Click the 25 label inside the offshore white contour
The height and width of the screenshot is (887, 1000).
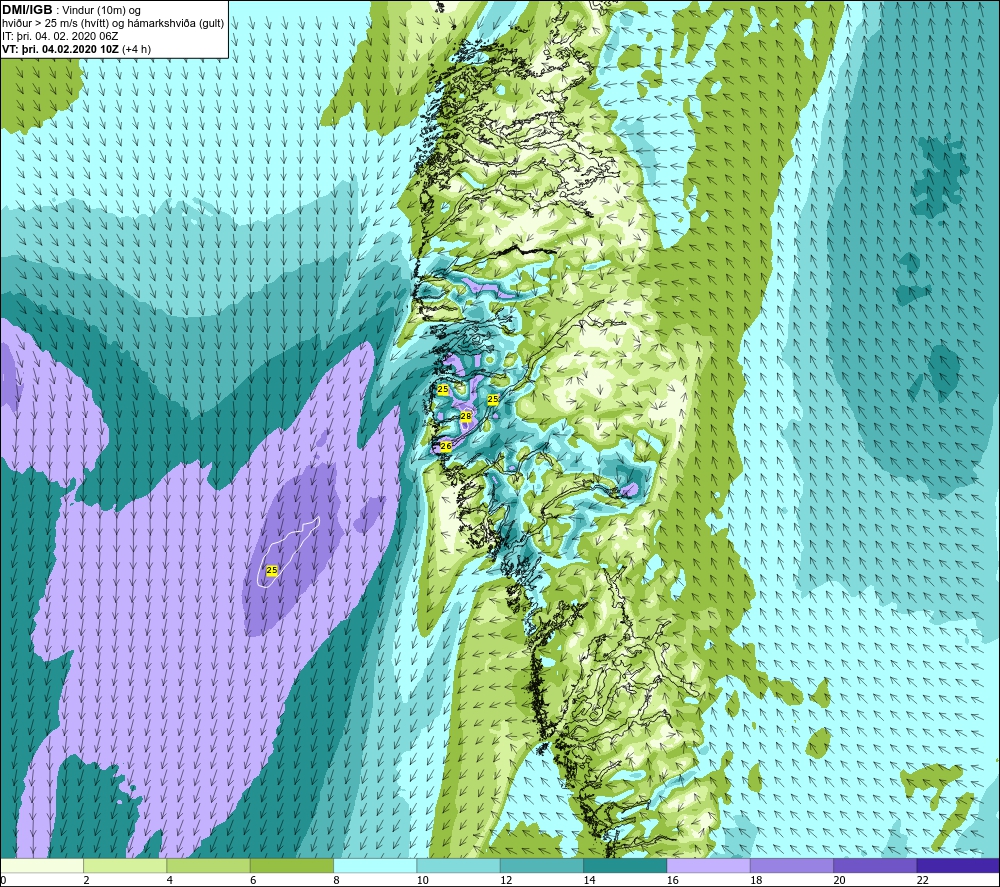coord(272,570)
